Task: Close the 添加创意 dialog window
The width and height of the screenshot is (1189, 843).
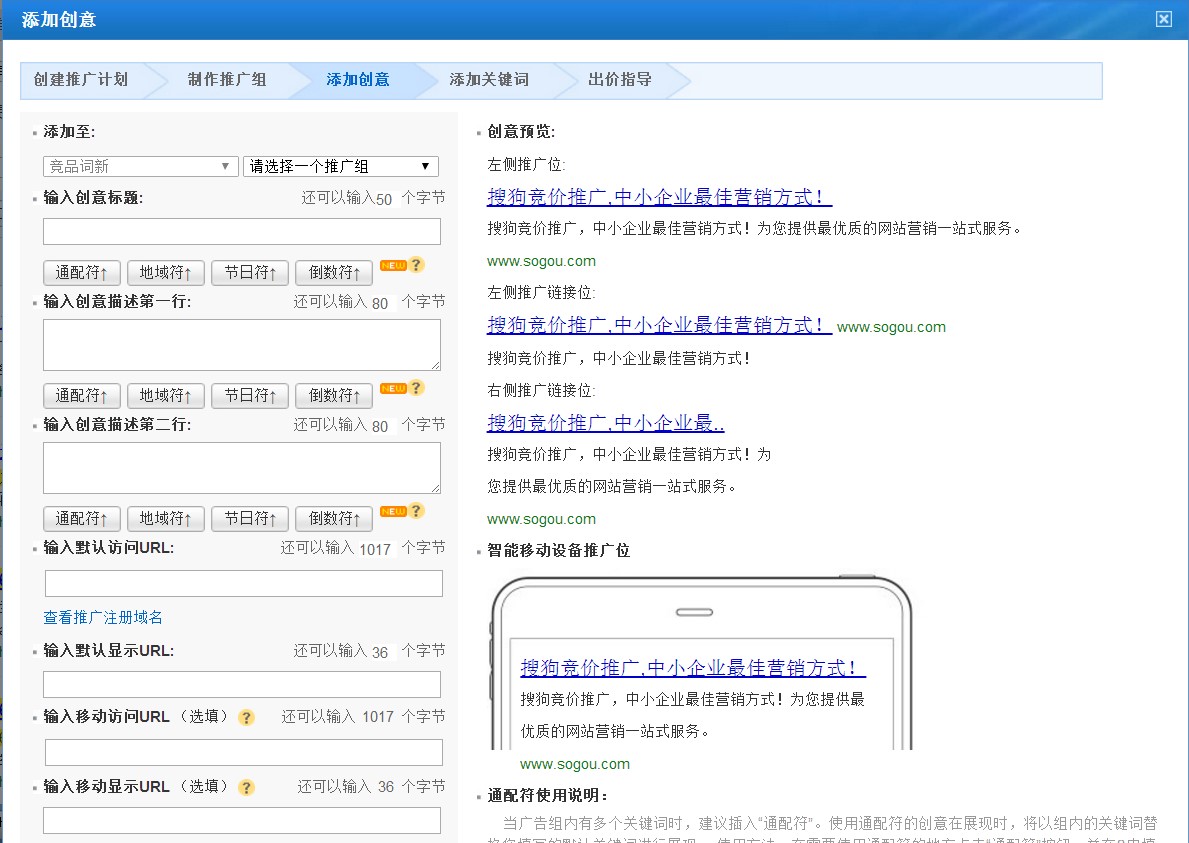Action: pos(1163,19)
